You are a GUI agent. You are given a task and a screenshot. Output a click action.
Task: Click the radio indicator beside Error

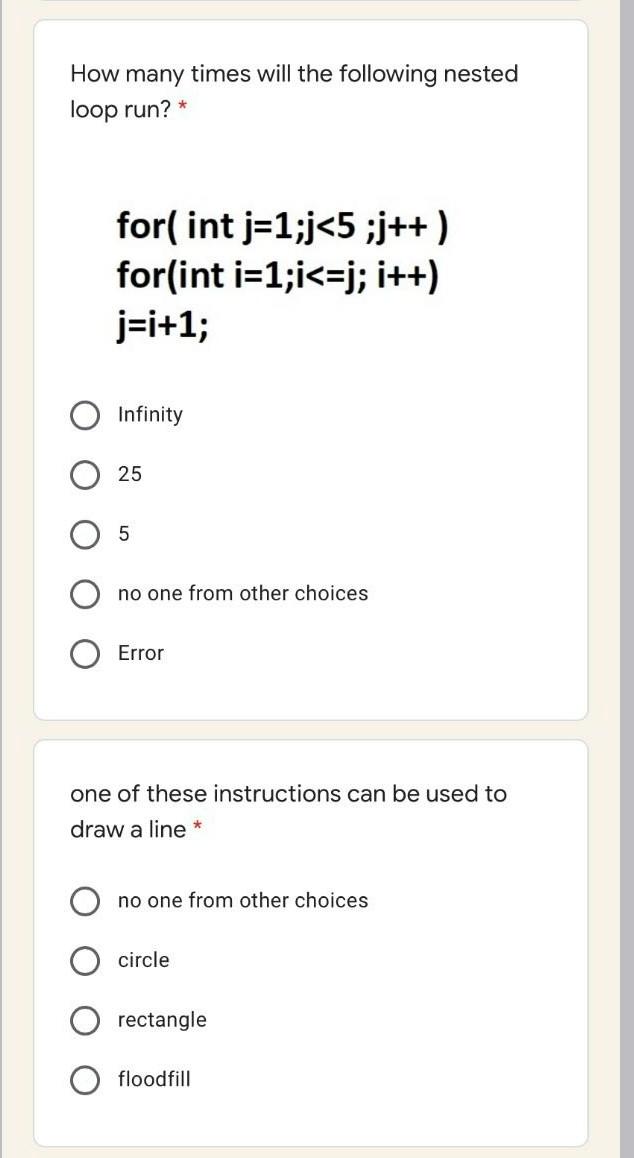pos(85,653)
